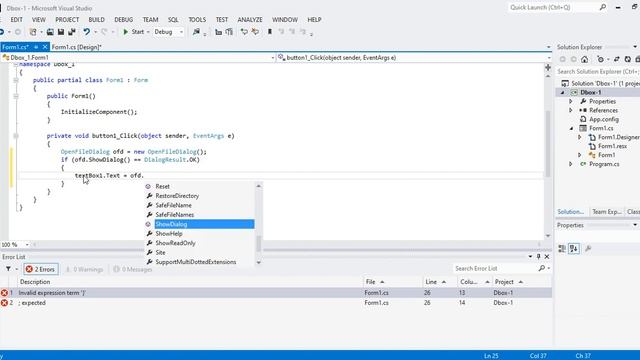This screenshot has width=640, height=360.
Task: Expand the Program.cs node in Solution Explorer
Action: tap(571, 164)
